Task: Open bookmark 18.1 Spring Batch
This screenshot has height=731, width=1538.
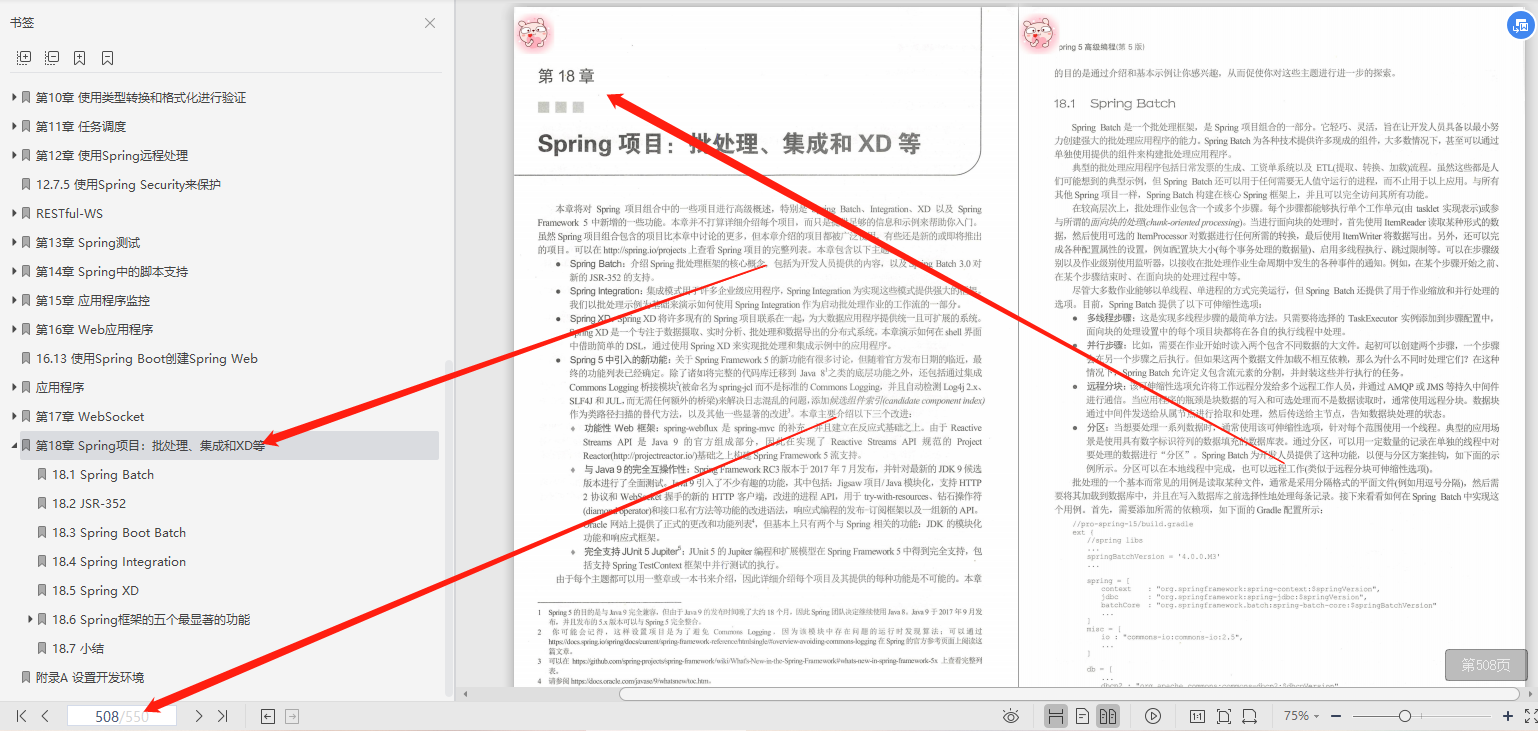Action: coord(103,475)
